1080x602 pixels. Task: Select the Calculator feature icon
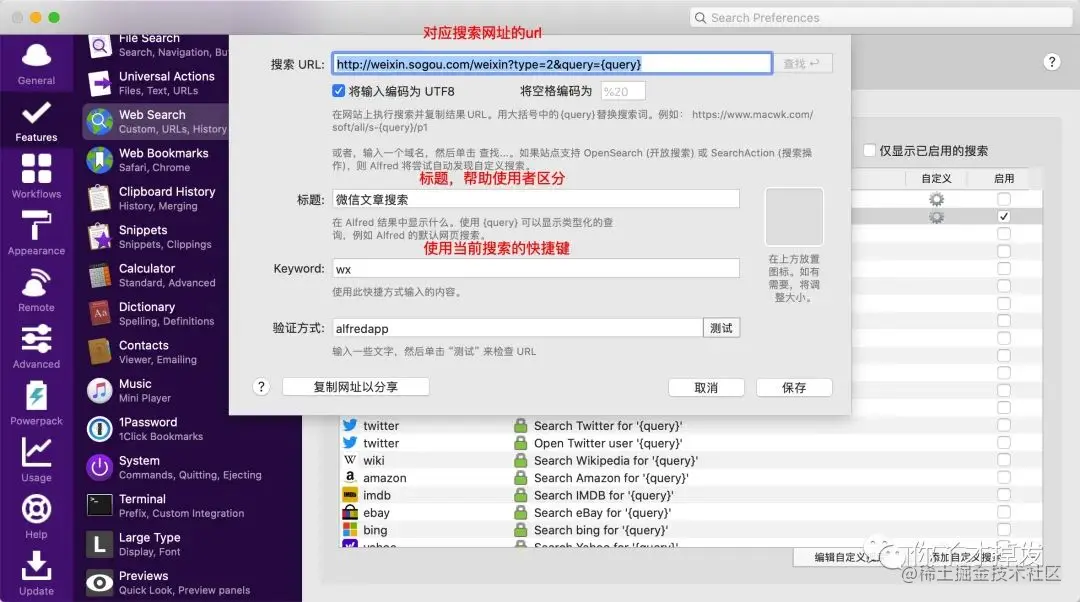pyautogui.click(x=99, y=274)
